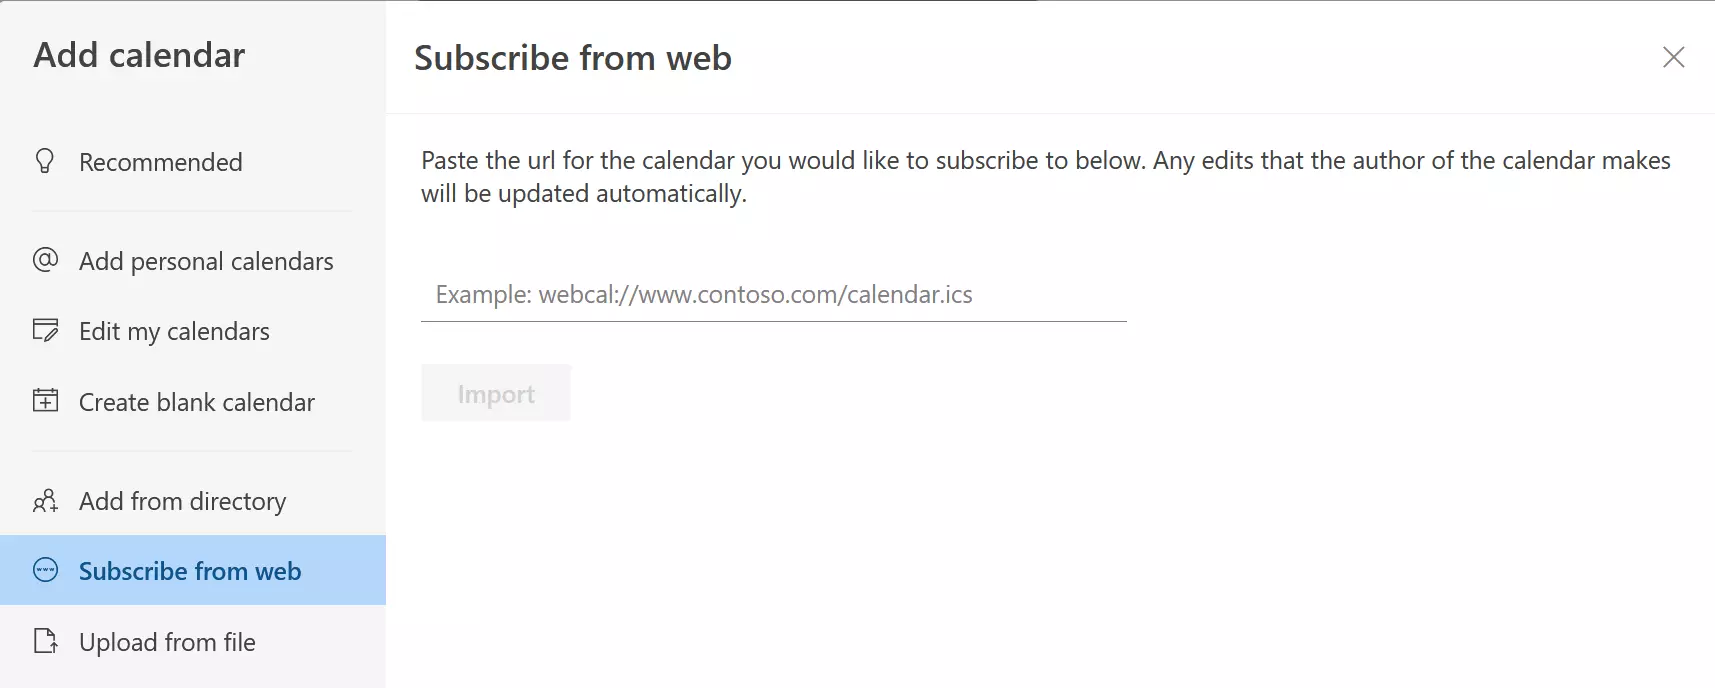Viewport: 1715px width, 688px height.
Task: Open Add from directory
Action: coord(182,501)
